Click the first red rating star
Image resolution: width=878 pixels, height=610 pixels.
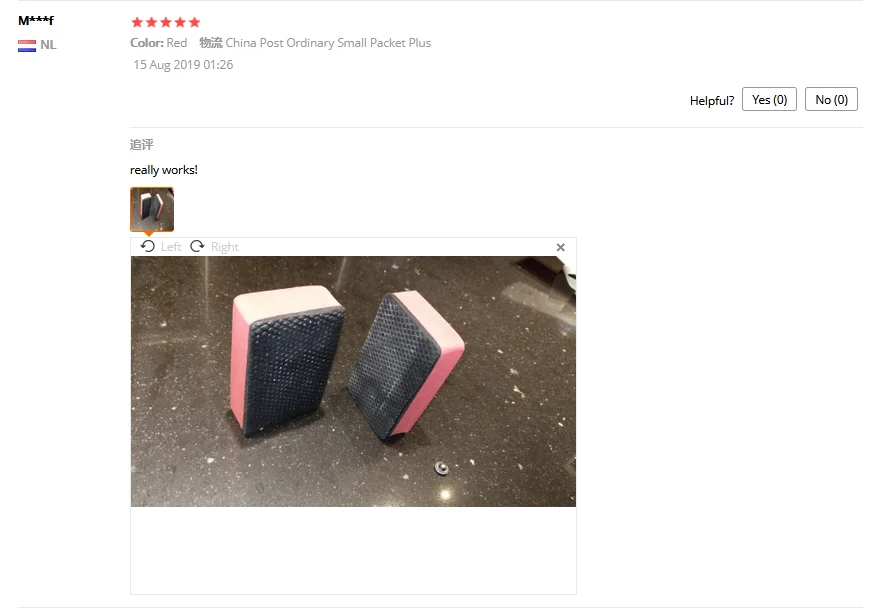coord(137,22)
